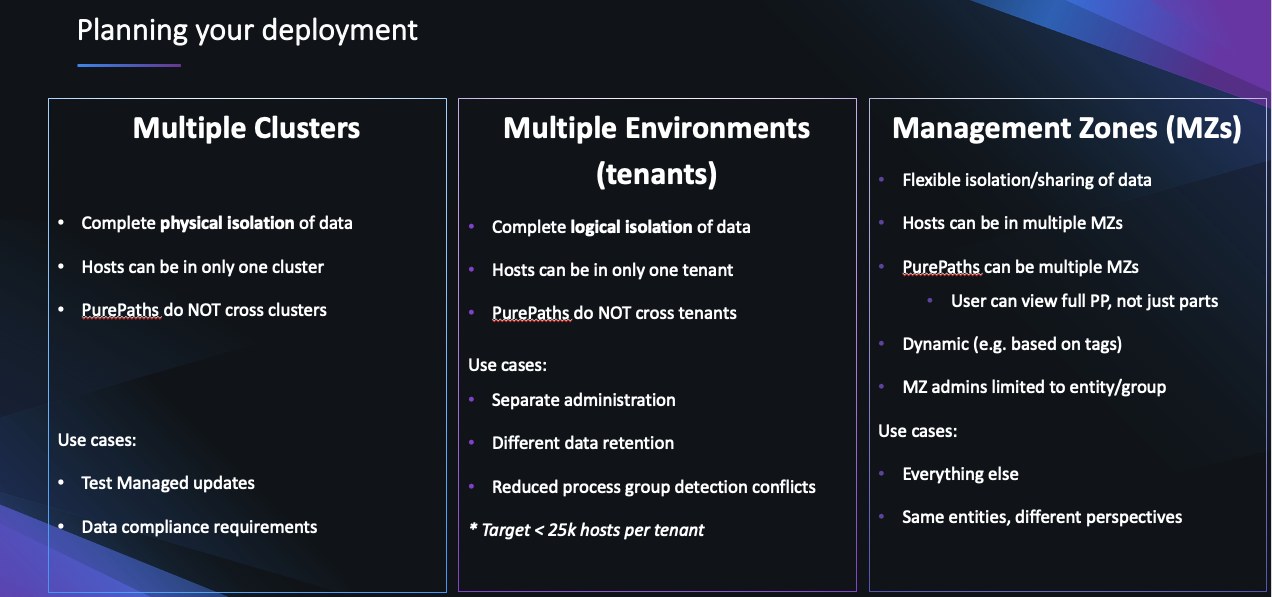Click "PurePaths do NOT cross clusters" text
The height and width of the screenshot is (597, 1272).
pos(204,310)
